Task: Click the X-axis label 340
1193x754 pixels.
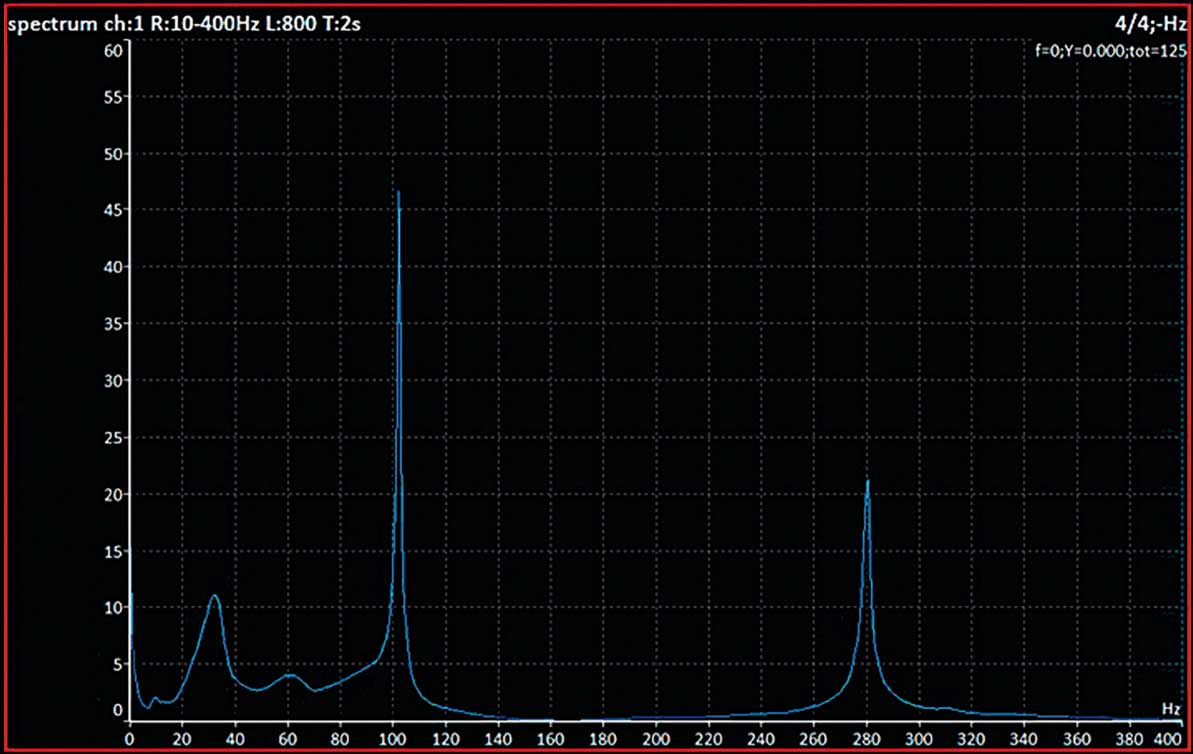Action: coord(1025,738)
